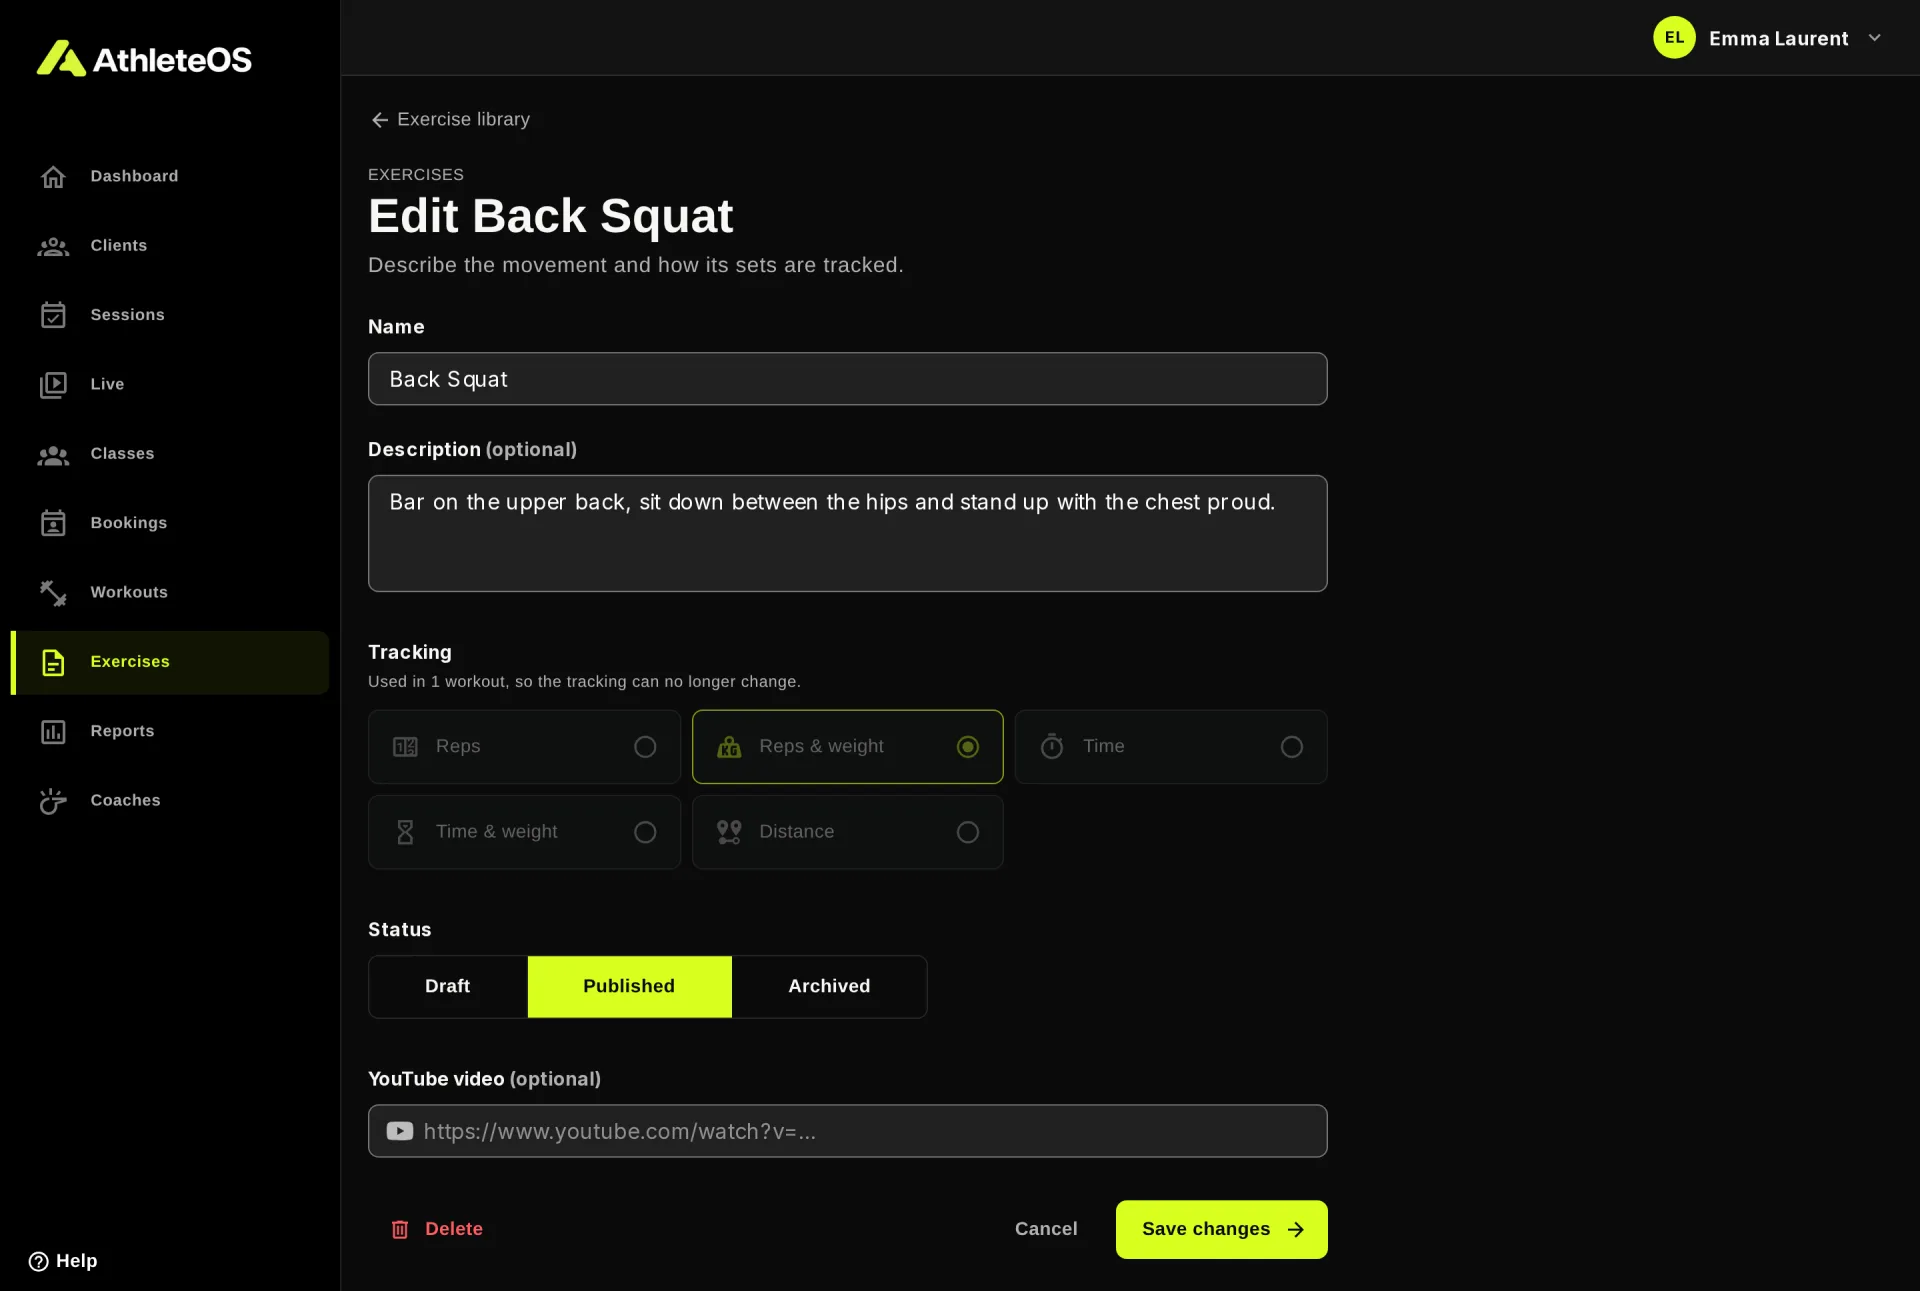Select the Time & weight radio button

tap(645, 832)
